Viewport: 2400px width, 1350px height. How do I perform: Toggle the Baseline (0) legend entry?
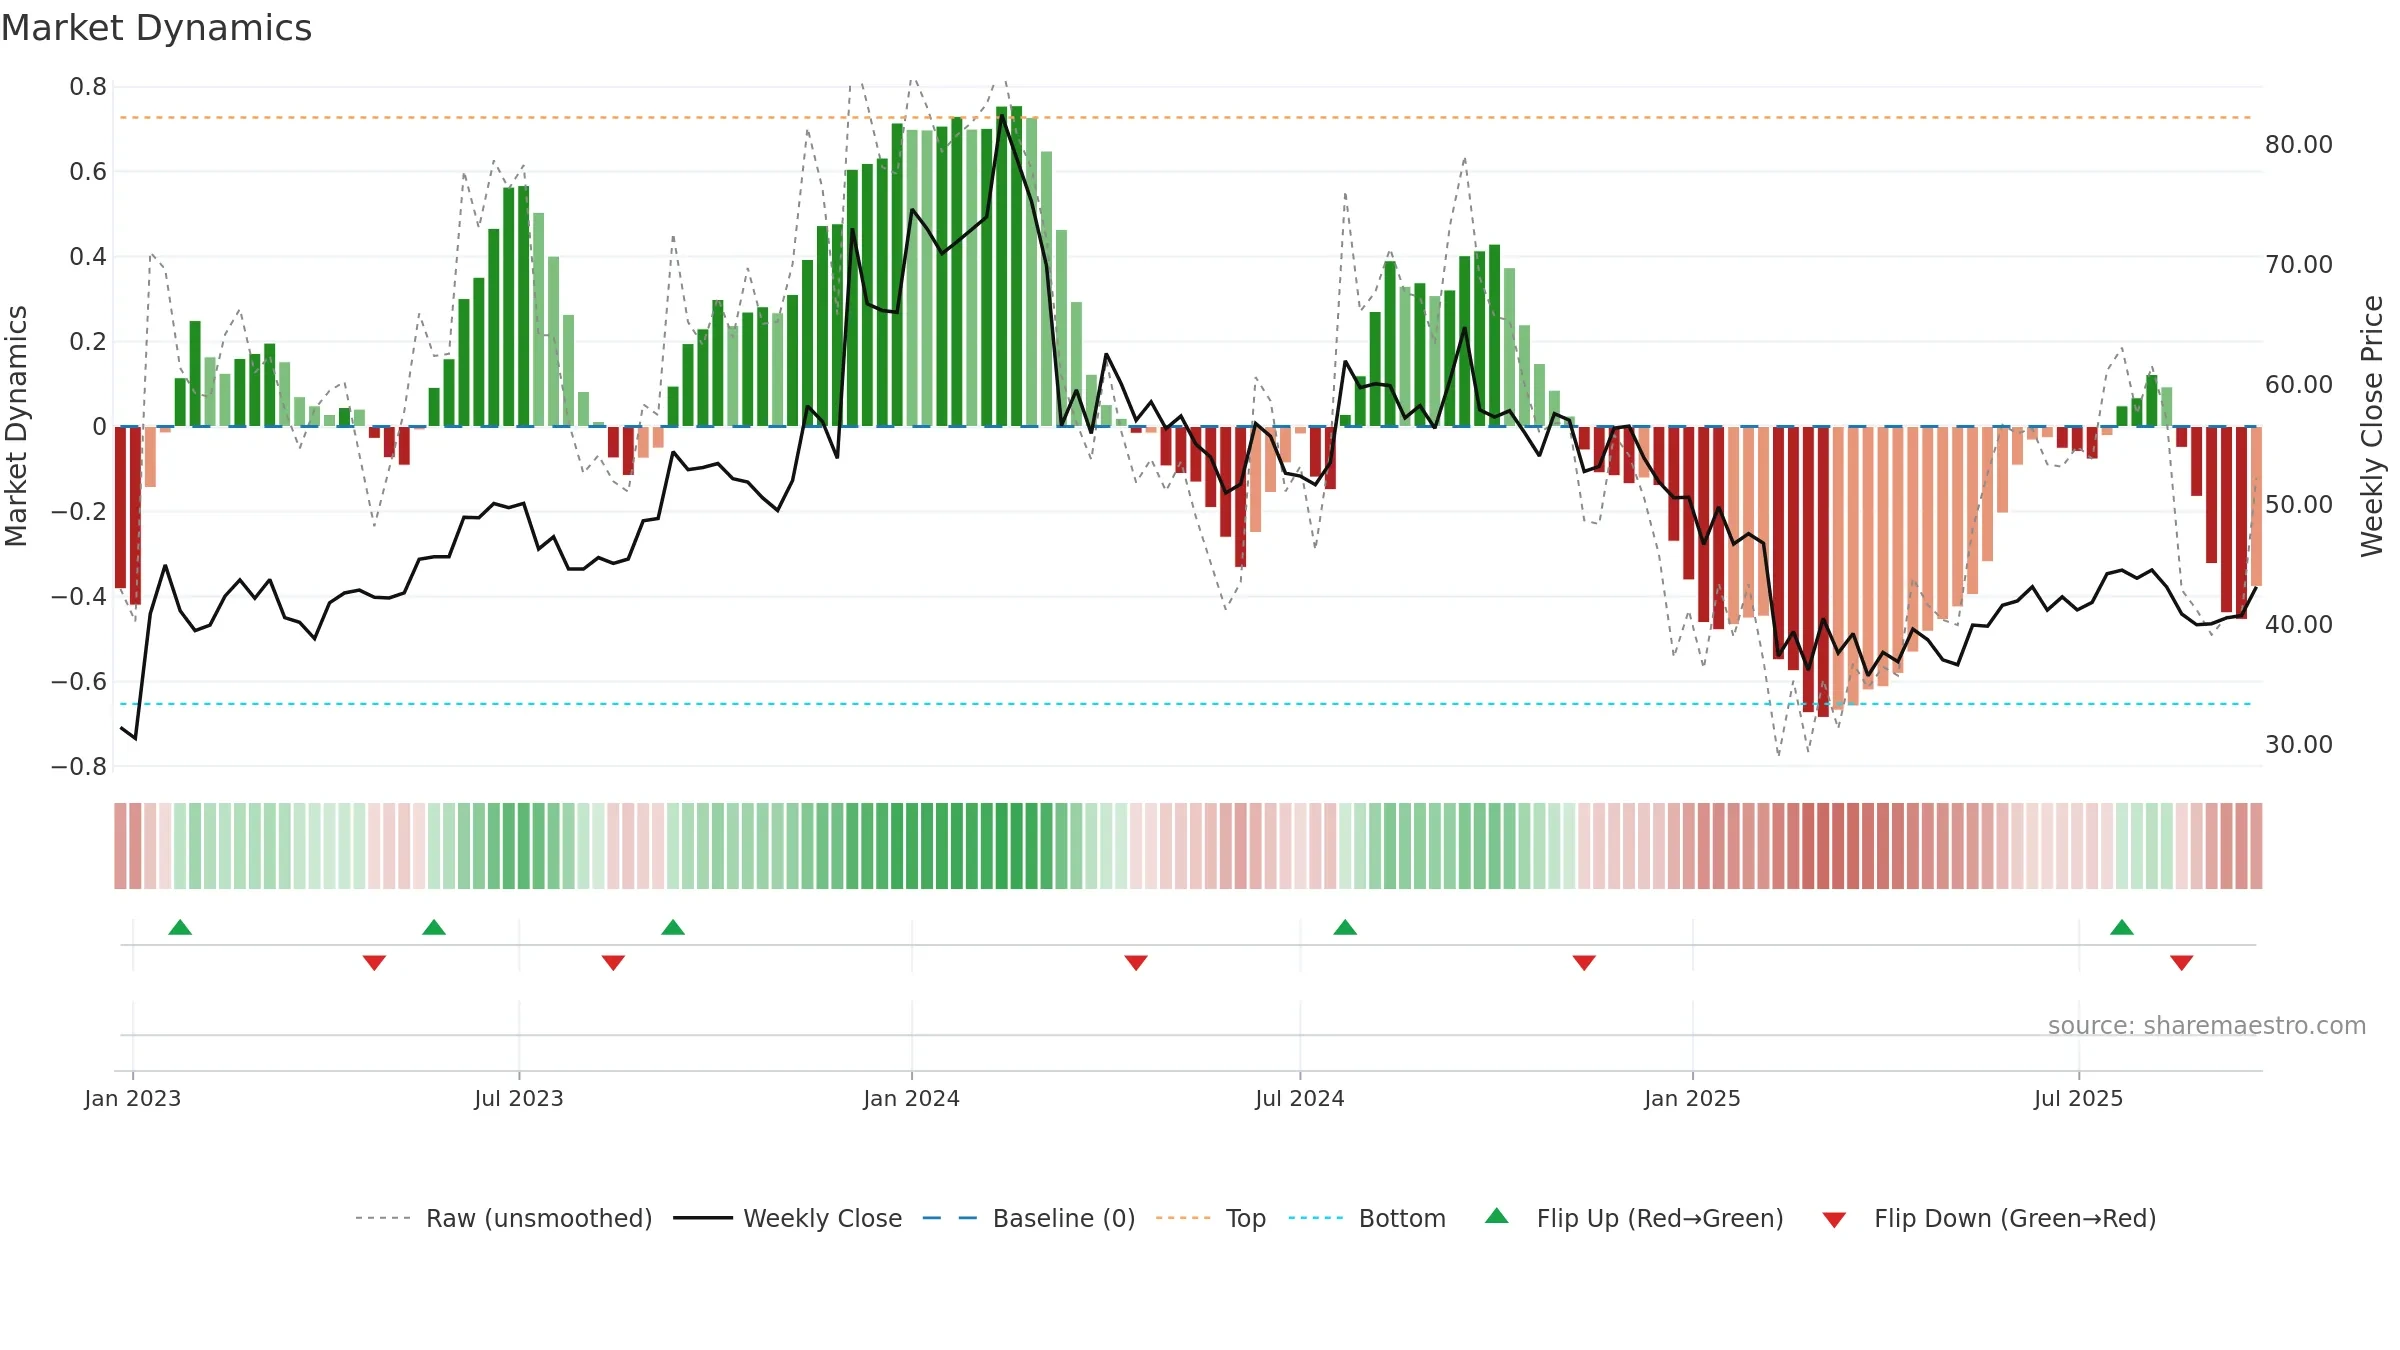pos(1029,1218)
